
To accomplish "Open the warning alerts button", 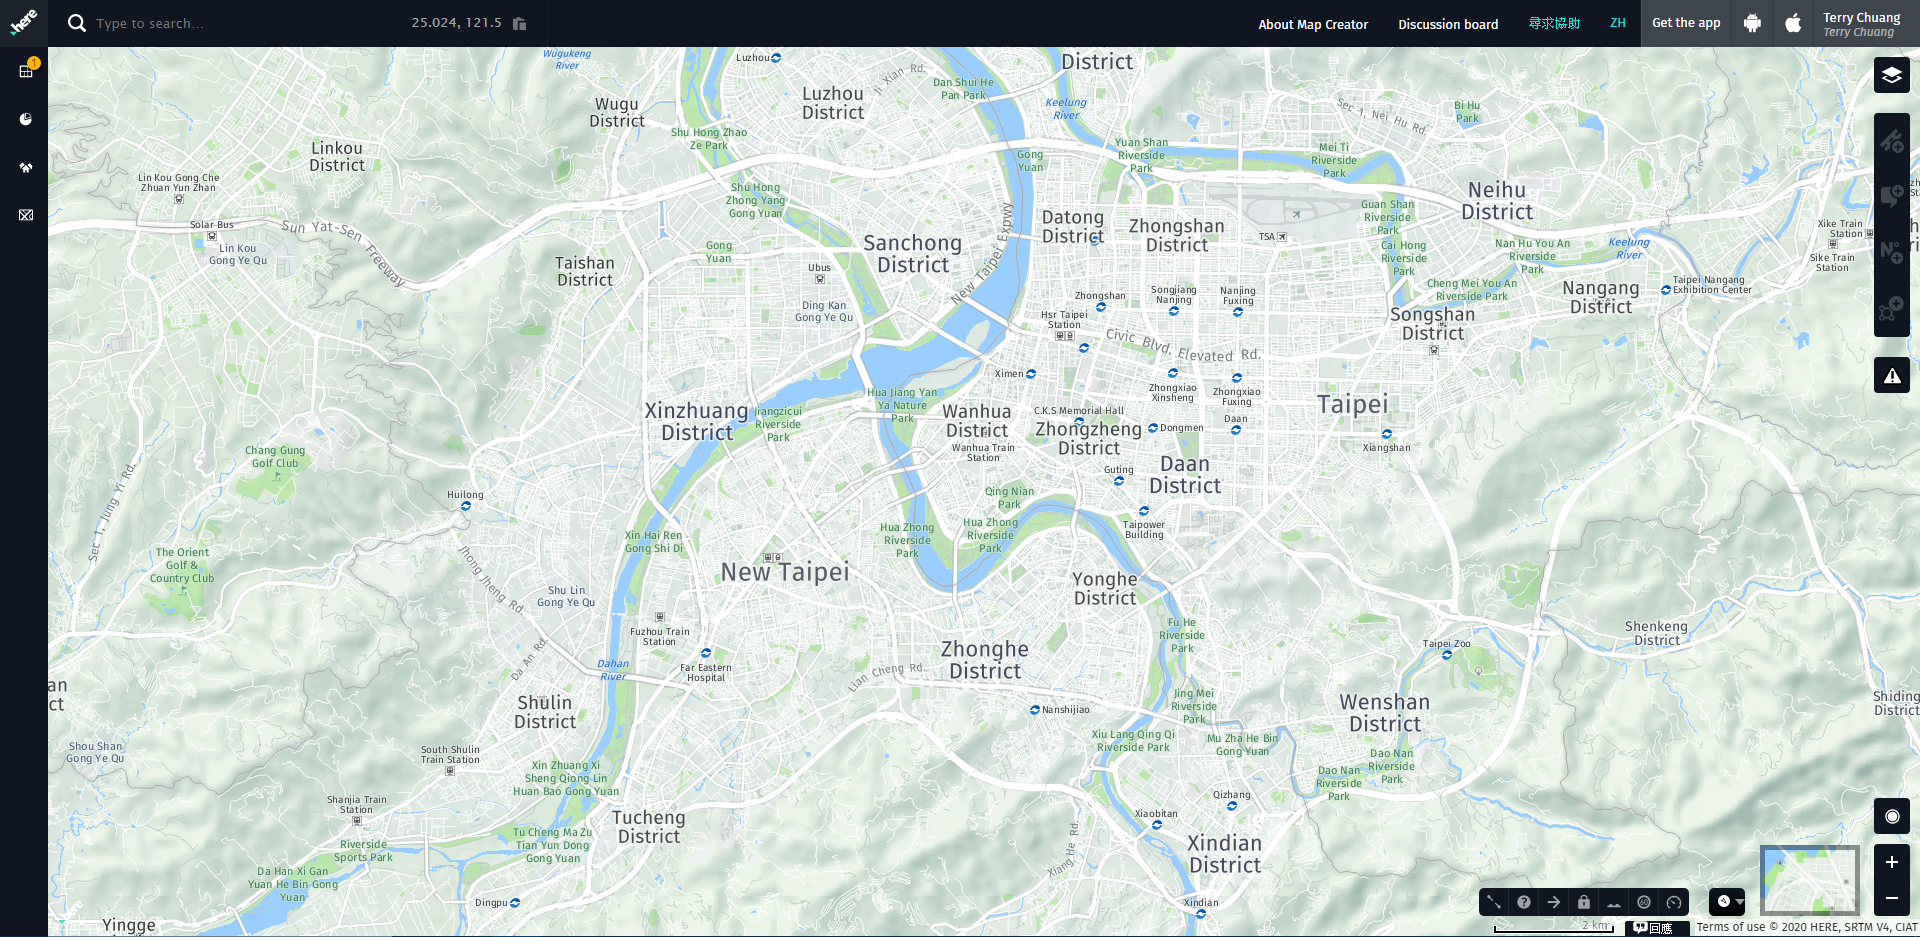I will click(1891, 376).
